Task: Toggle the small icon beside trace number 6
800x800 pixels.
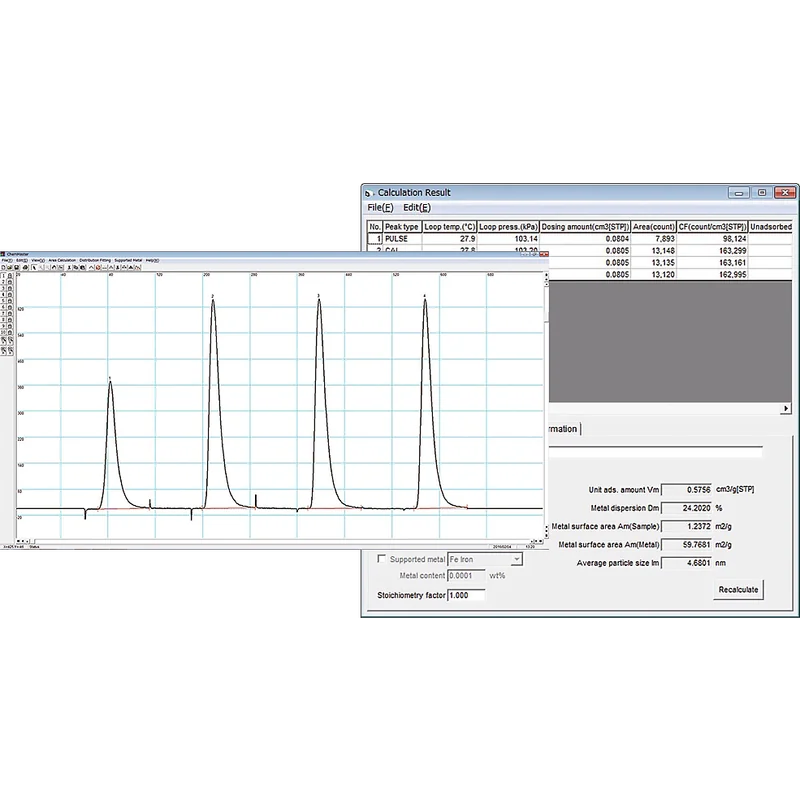Action: 10,307
